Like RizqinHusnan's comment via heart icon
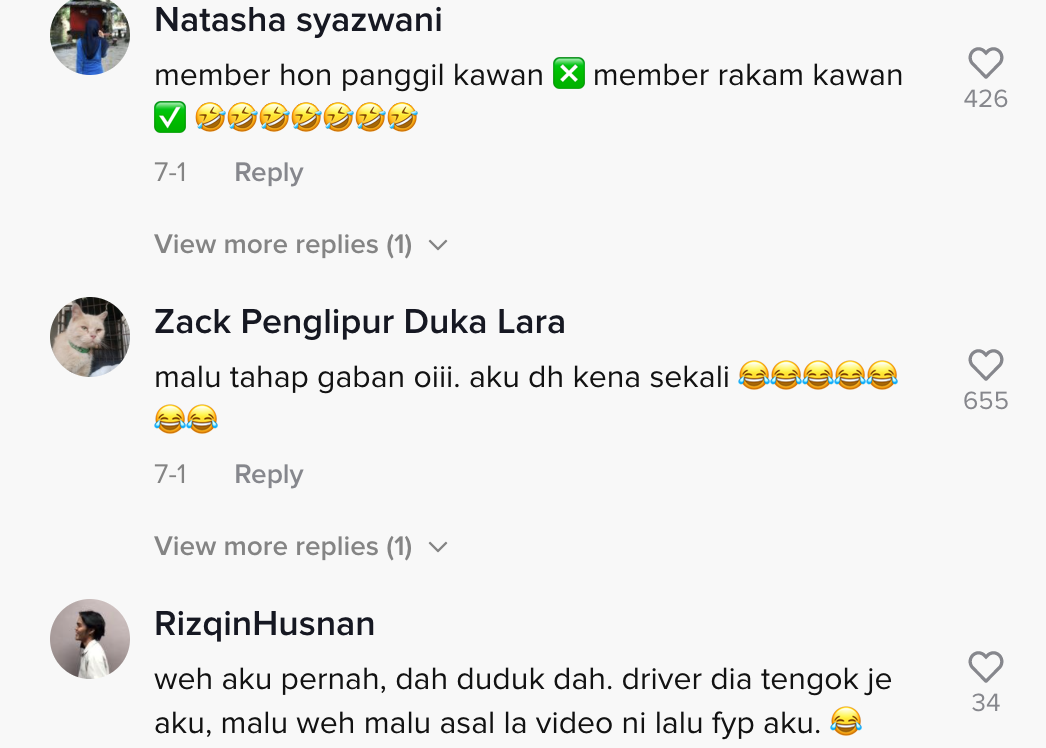Image resolution: width=1046 pixels, height=748 pixels. point(985,667)
